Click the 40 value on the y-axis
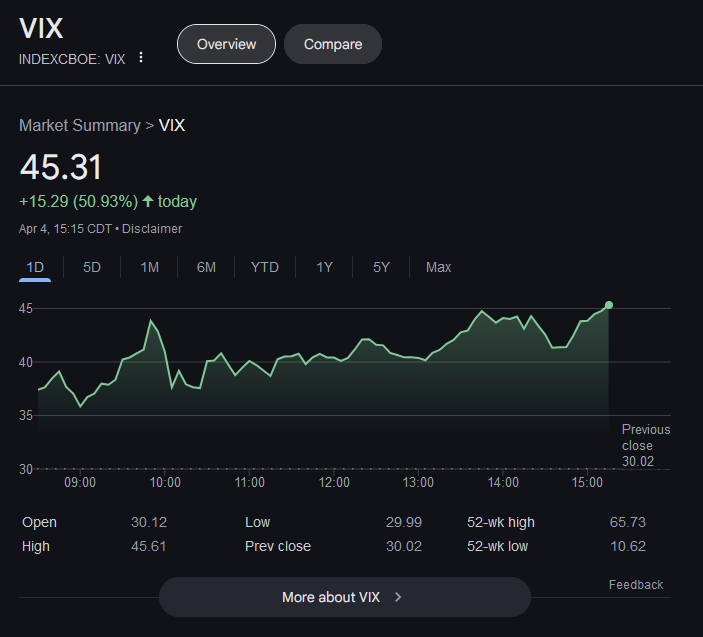 coord(26,362)
